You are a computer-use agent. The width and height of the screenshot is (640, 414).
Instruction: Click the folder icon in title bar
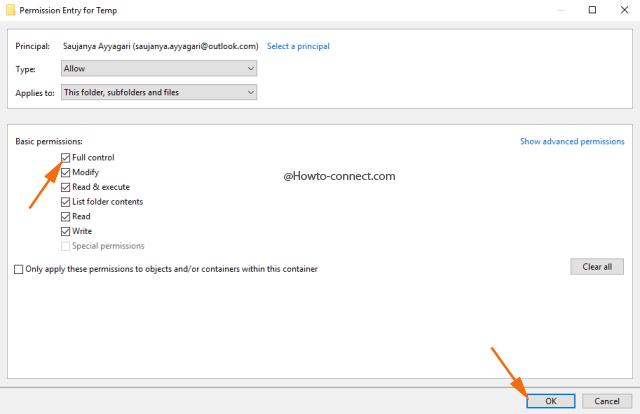pyautogui.click(x=9, y=9)
